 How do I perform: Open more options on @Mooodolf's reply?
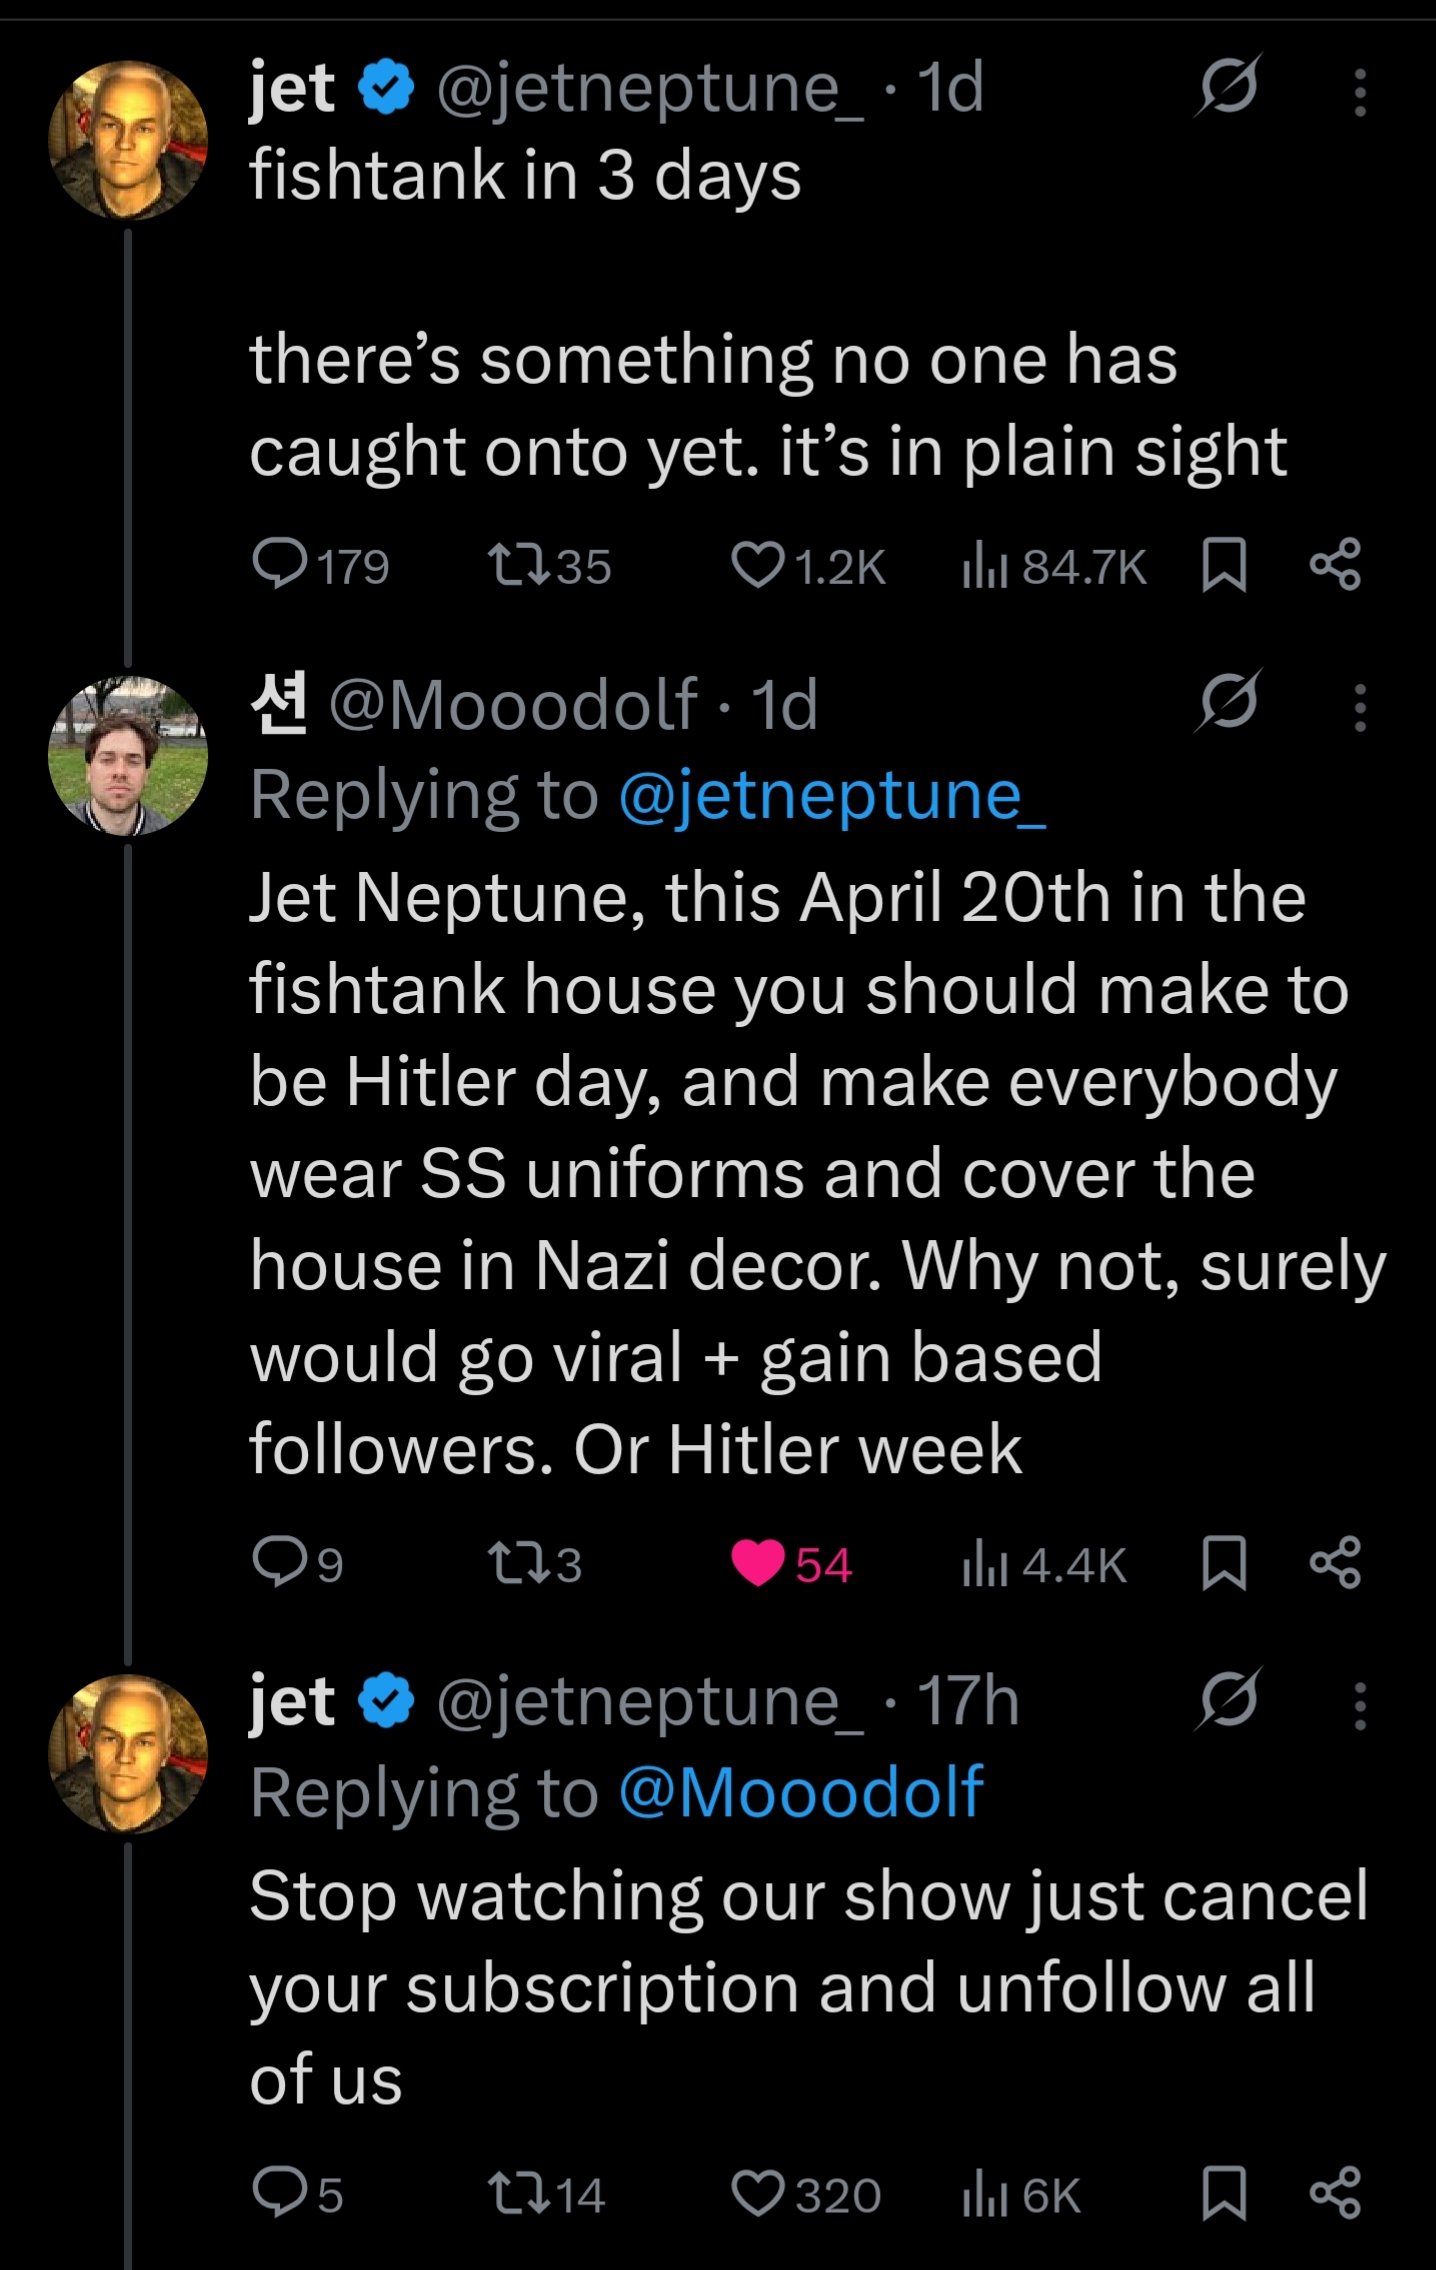1359,708
